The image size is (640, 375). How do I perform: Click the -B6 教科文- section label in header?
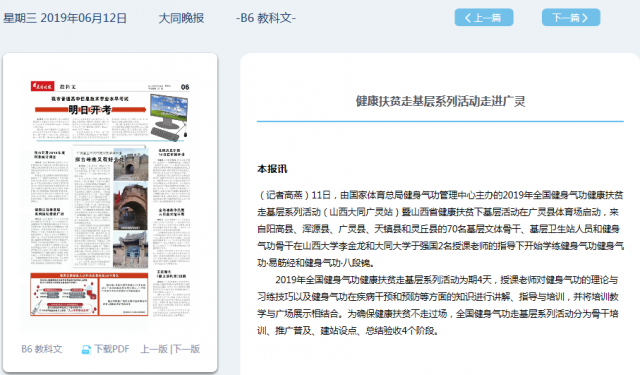(x=266, y=18)
